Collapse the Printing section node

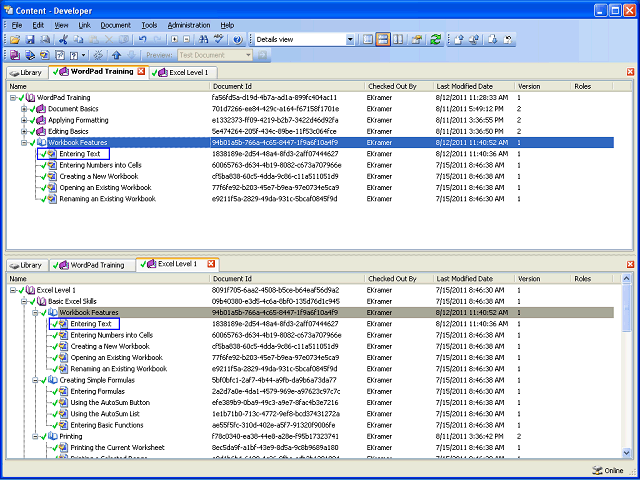coord(36,436)
